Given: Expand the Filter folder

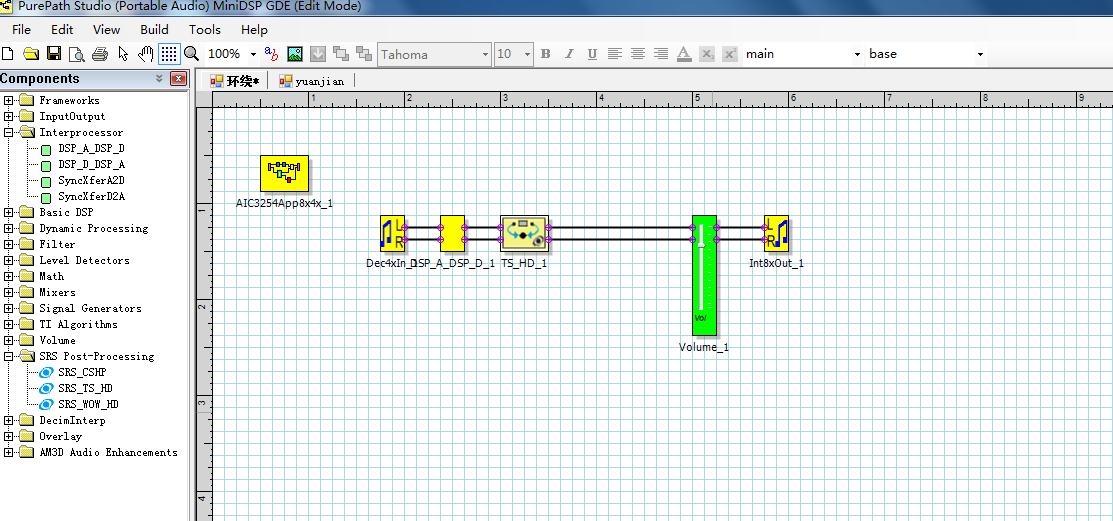Looking at the screenshot, I should (9, 244).
